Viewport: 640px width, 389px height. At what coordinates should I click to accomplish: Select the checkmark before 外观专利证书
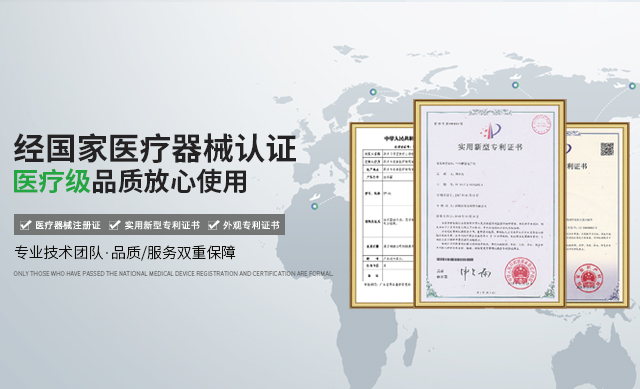point(213,225)
